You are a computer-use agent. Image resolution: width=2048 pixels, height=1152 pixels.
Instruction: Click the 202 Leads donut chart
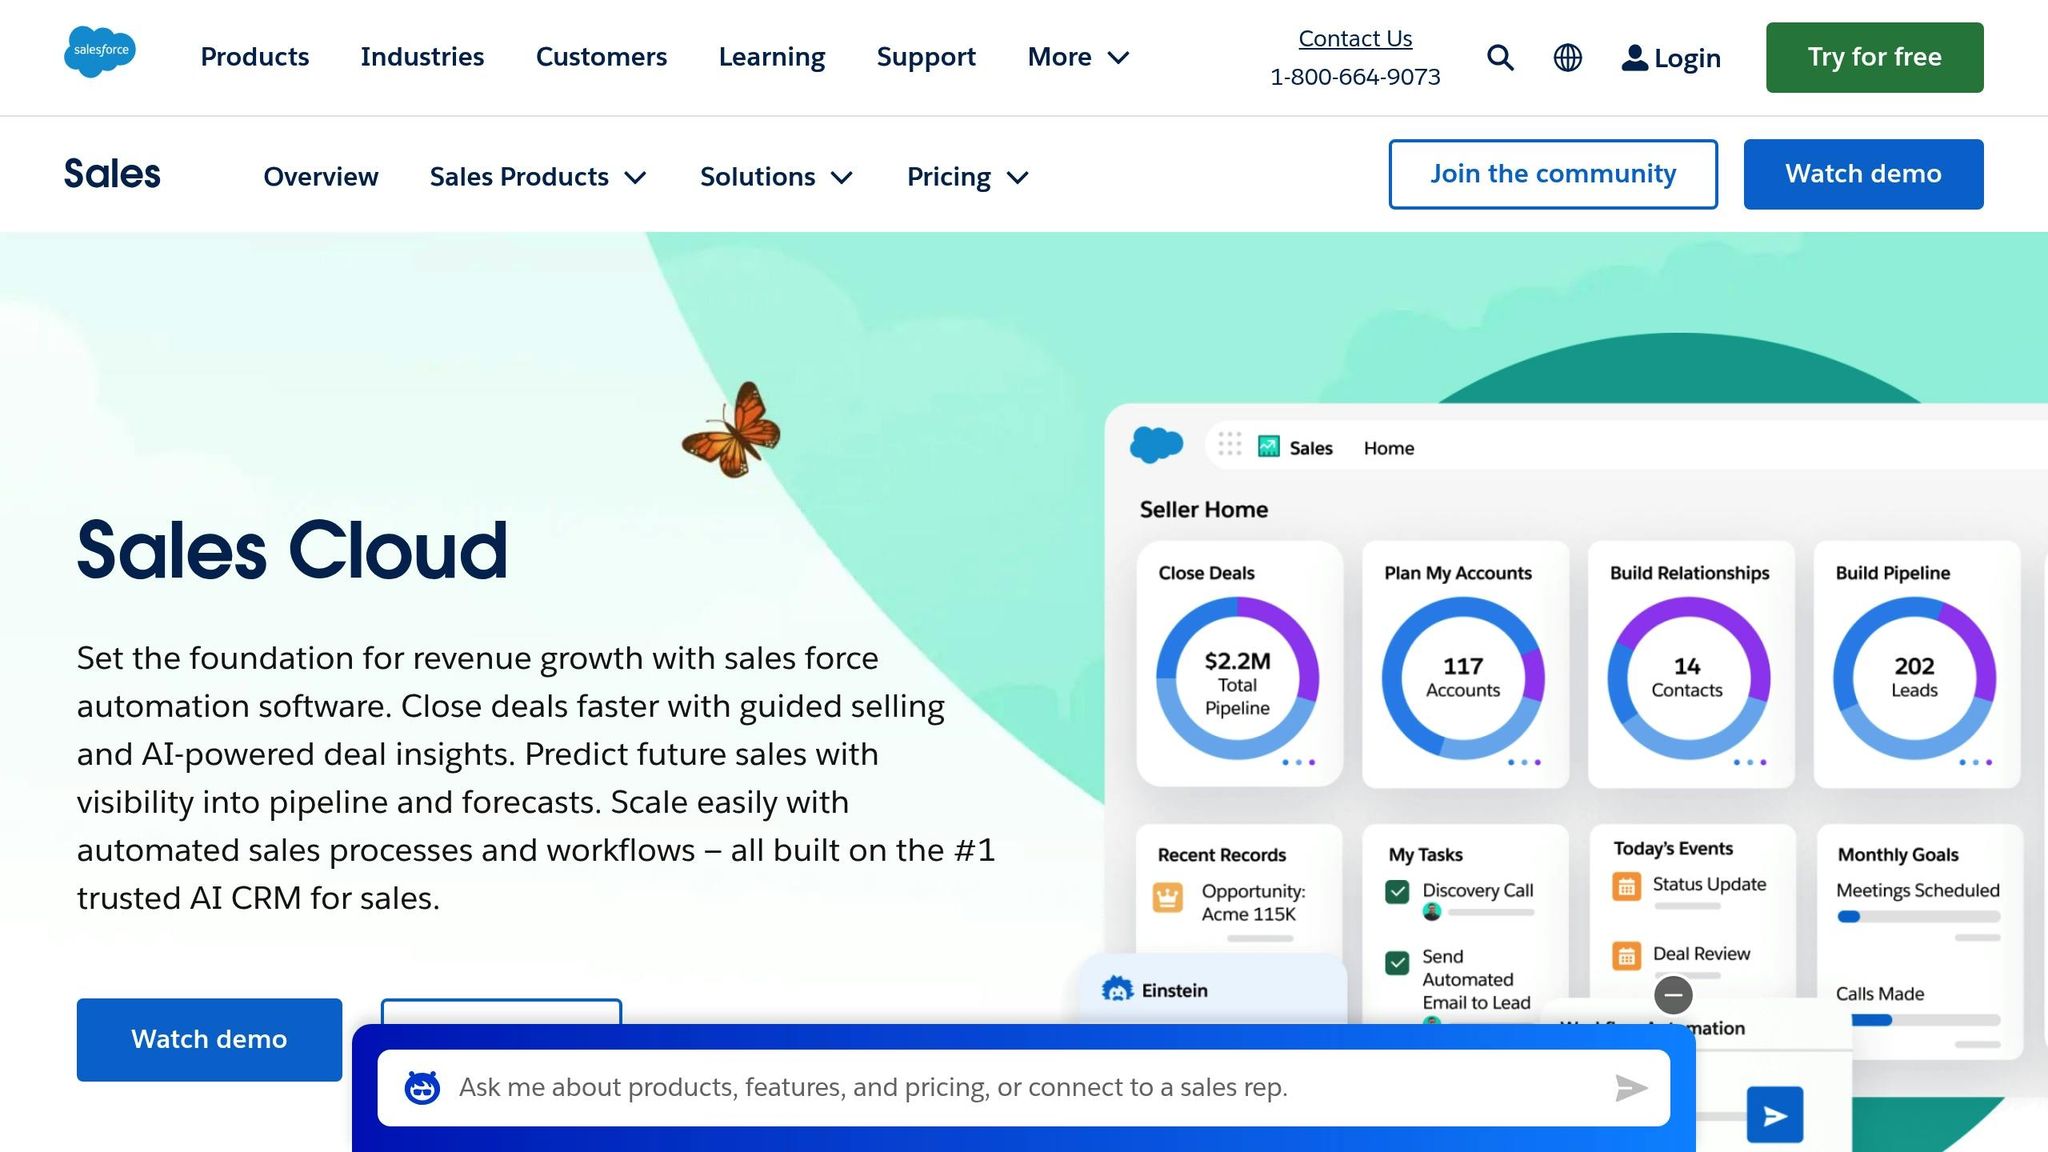point(1914,678)
